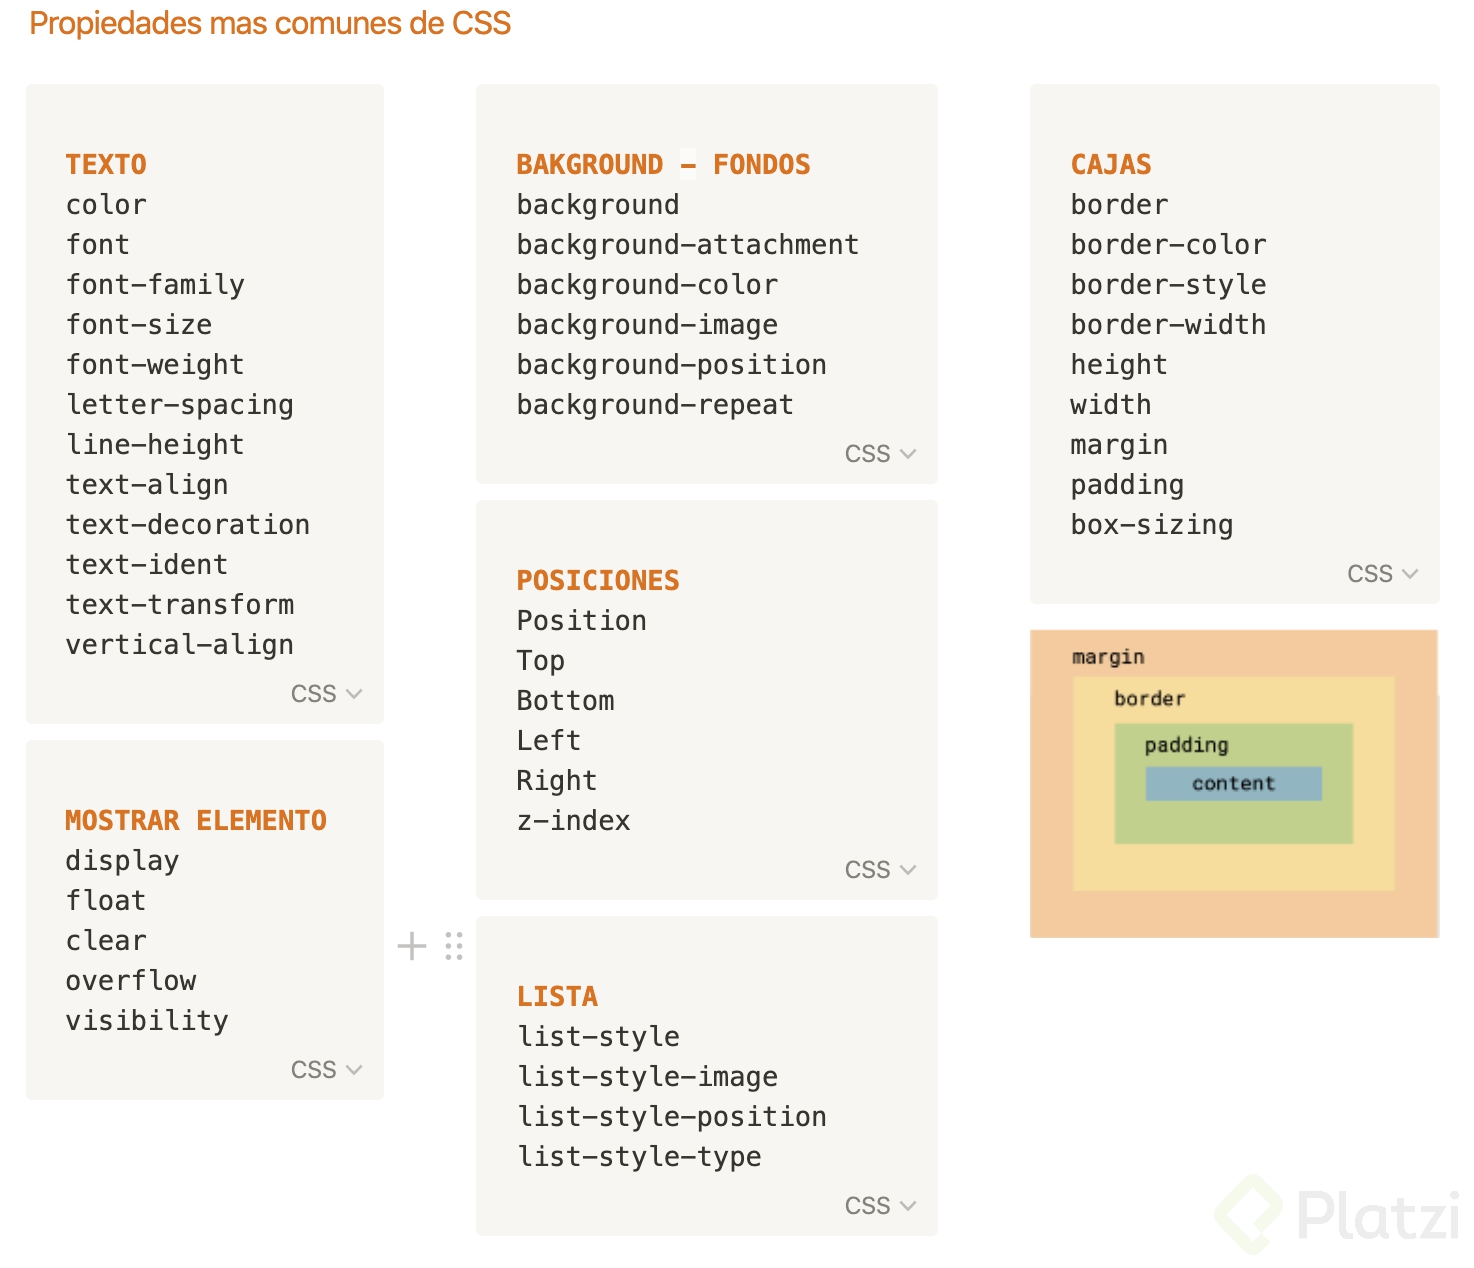Click the background-repeat line
Image resolution: width=1474 pixels, height=1268 pixels.
point(655,405)
